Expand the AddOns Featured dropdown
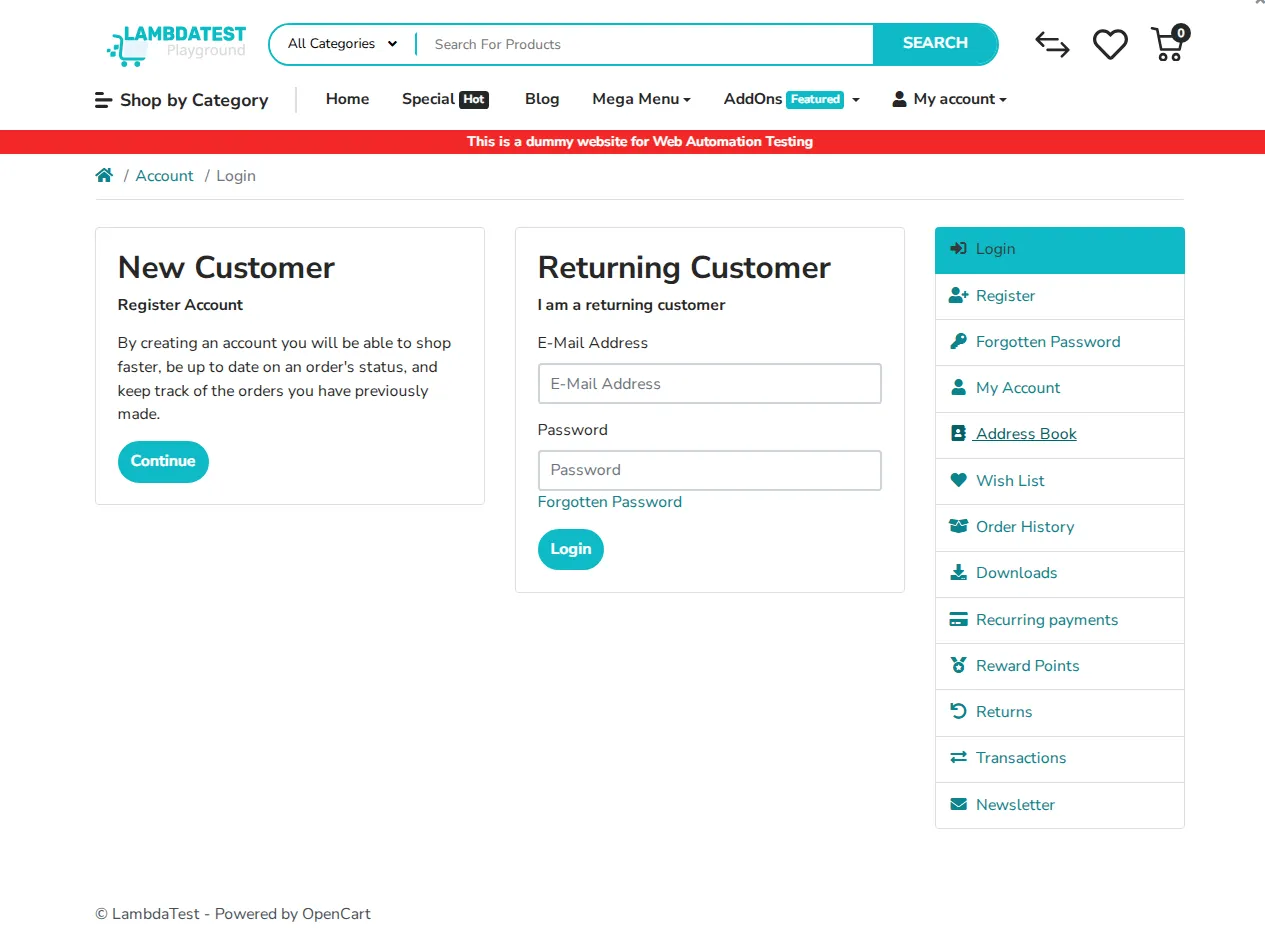This screenshot has height=943, width=1265. coord(792,99)
